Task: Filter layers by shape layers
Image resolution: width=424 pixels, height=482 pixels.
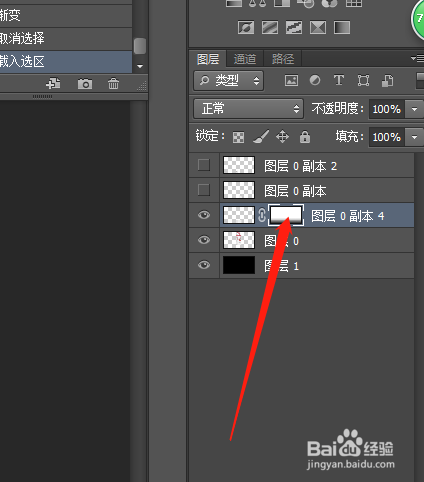Action: coord(363,80)
